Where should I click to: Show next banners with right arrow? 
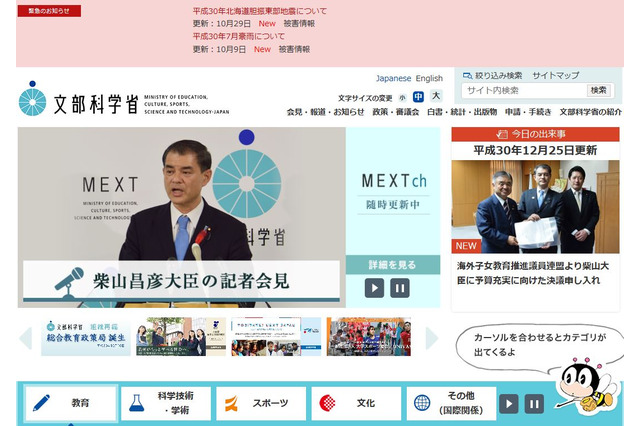pos(432,338)
